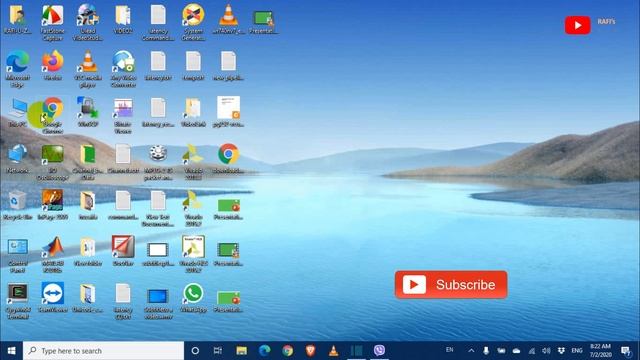Select the Network desktop icon
Screen dimensions: 640x360
point(18,159)
